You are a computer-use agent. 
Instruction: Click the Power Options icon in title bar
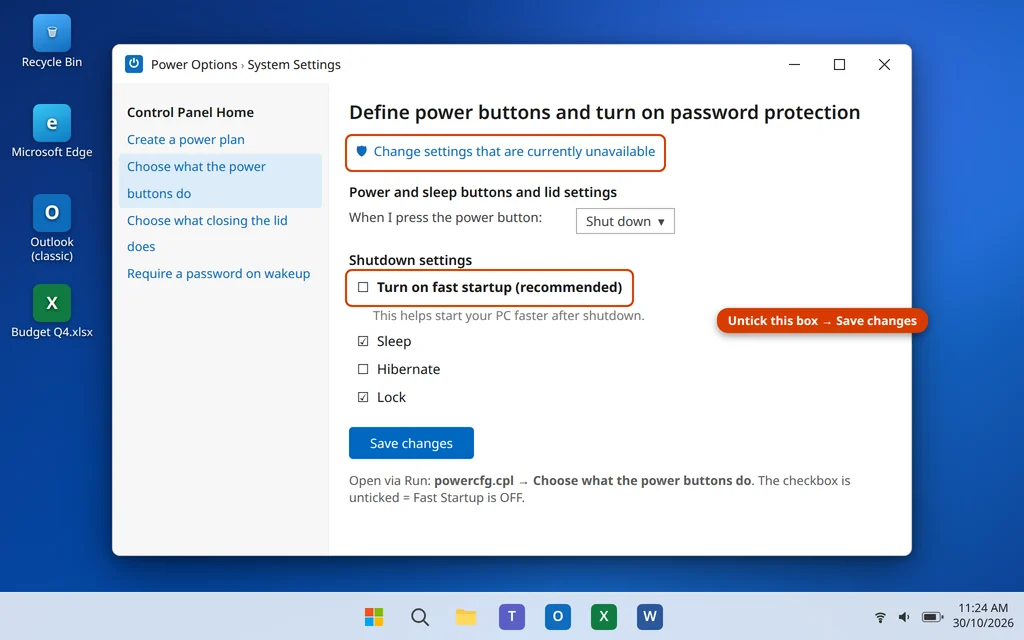pos(134,64)
